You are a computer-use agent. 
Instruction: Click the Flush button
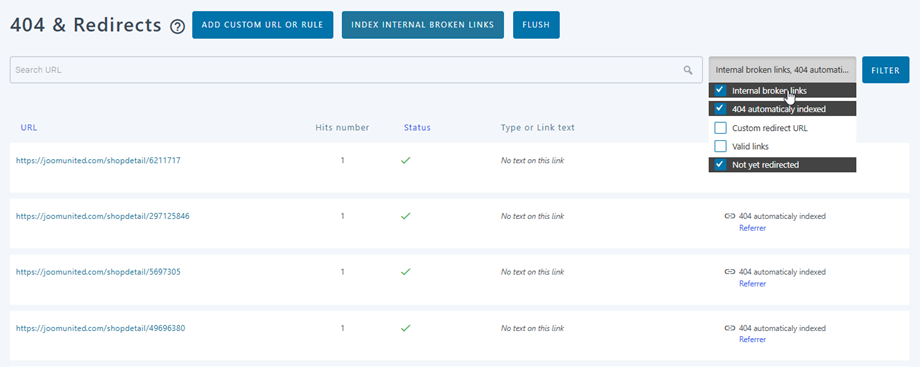[536, 25]
